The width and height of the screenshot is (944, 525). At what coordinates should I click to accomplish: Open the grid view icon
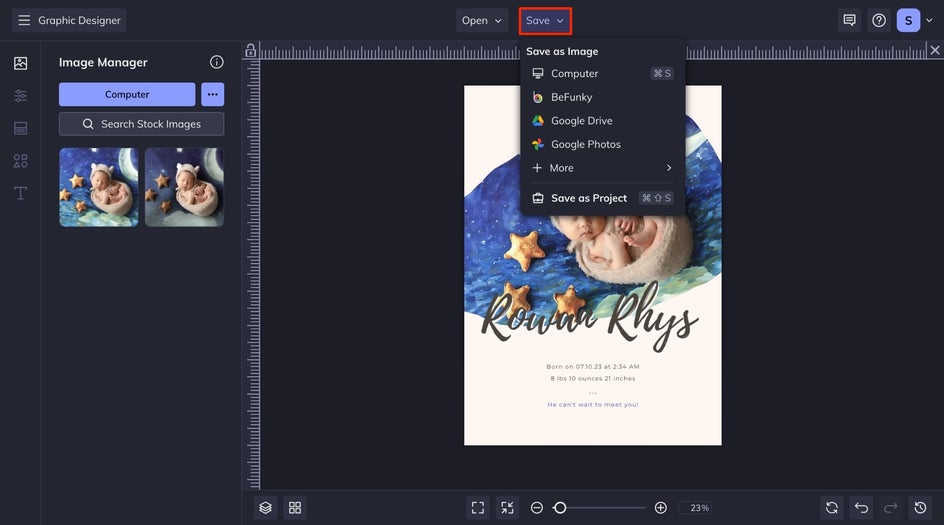[x=295, y=508]
